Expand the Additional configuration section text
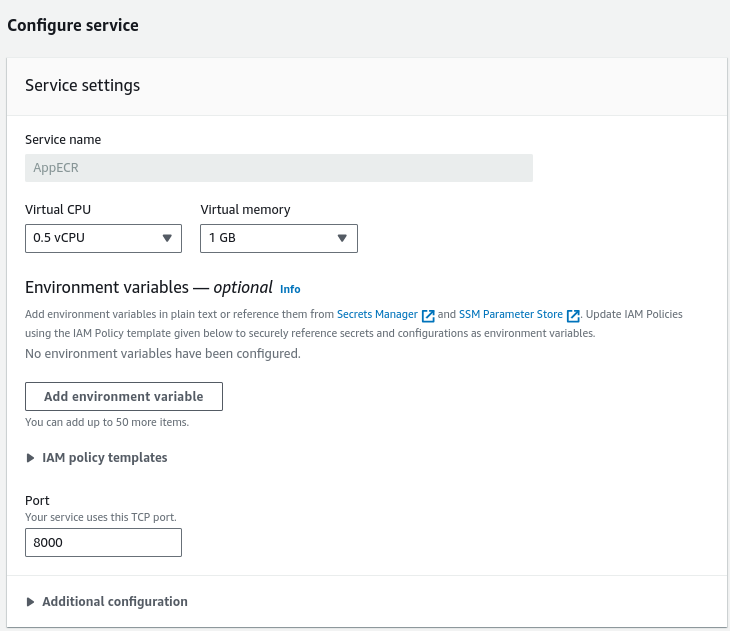 click(x=114, y=602)
